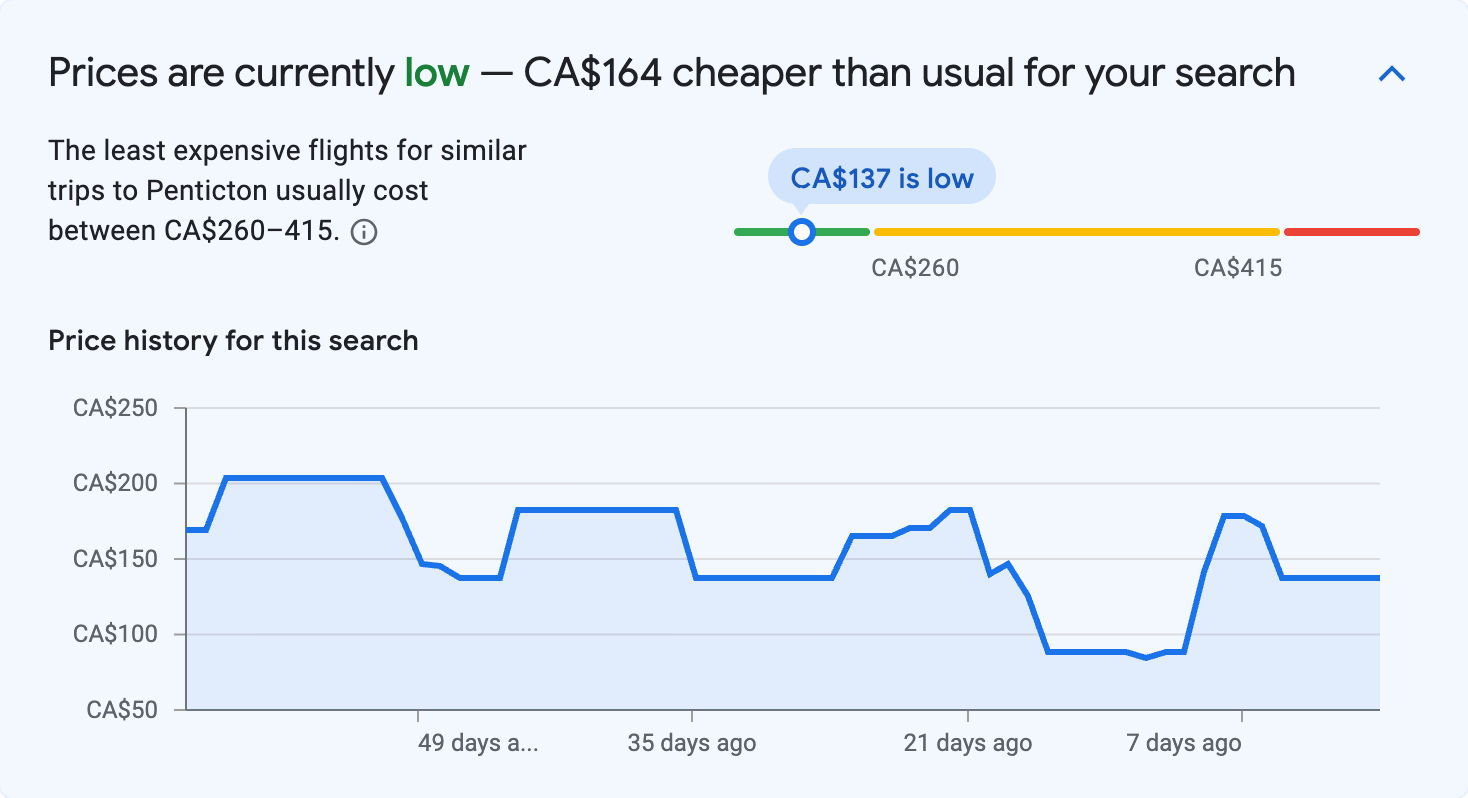Collapse the price insights panel chevron
This screenshot has width=1468, height=798.
(x=1392, y=74)
